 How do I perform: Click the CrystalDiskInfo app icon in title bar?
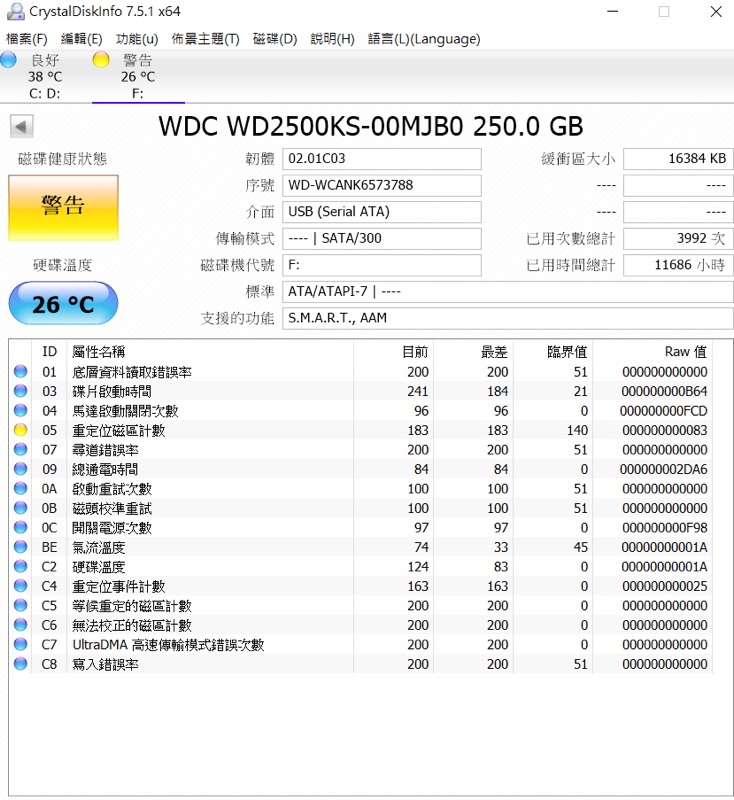pos(14,12)
